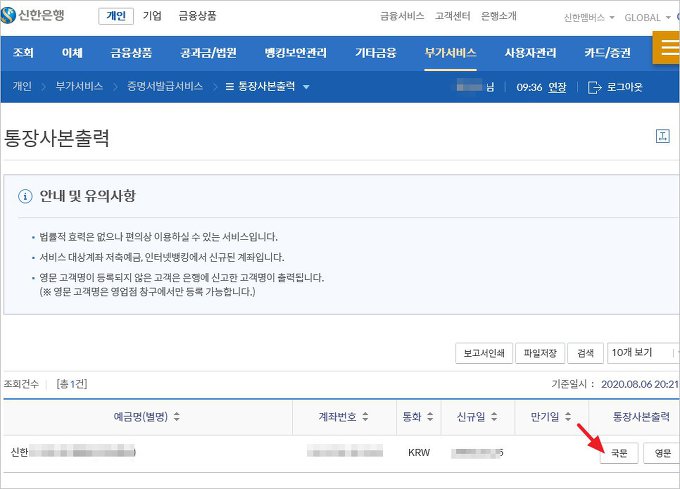The width and height of the screenshot is (680, 489).
Task: Click the 영문 passbook copy button
Action: pyautogui.click(x=662, y=453)
